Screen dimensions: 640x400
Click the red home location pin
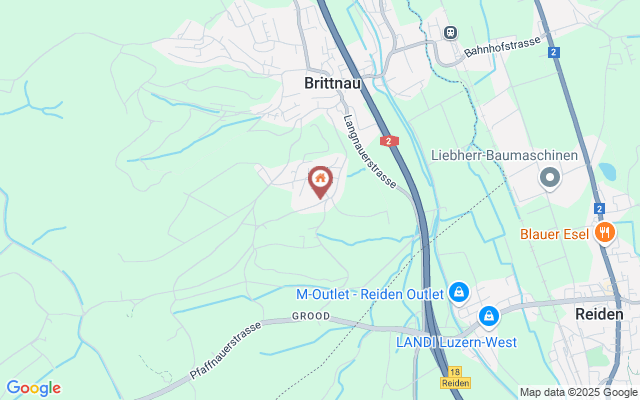[320, 182]
